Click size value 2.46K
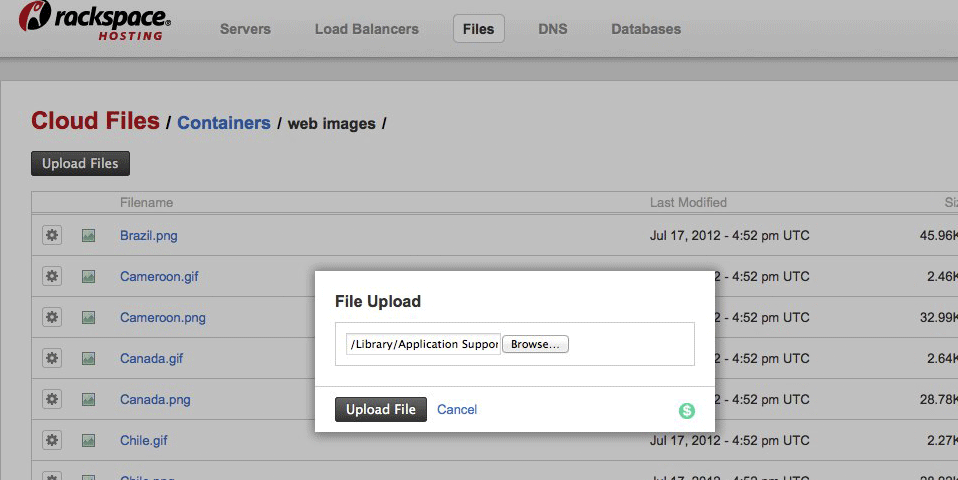958x480 pixels. (942, 277)
